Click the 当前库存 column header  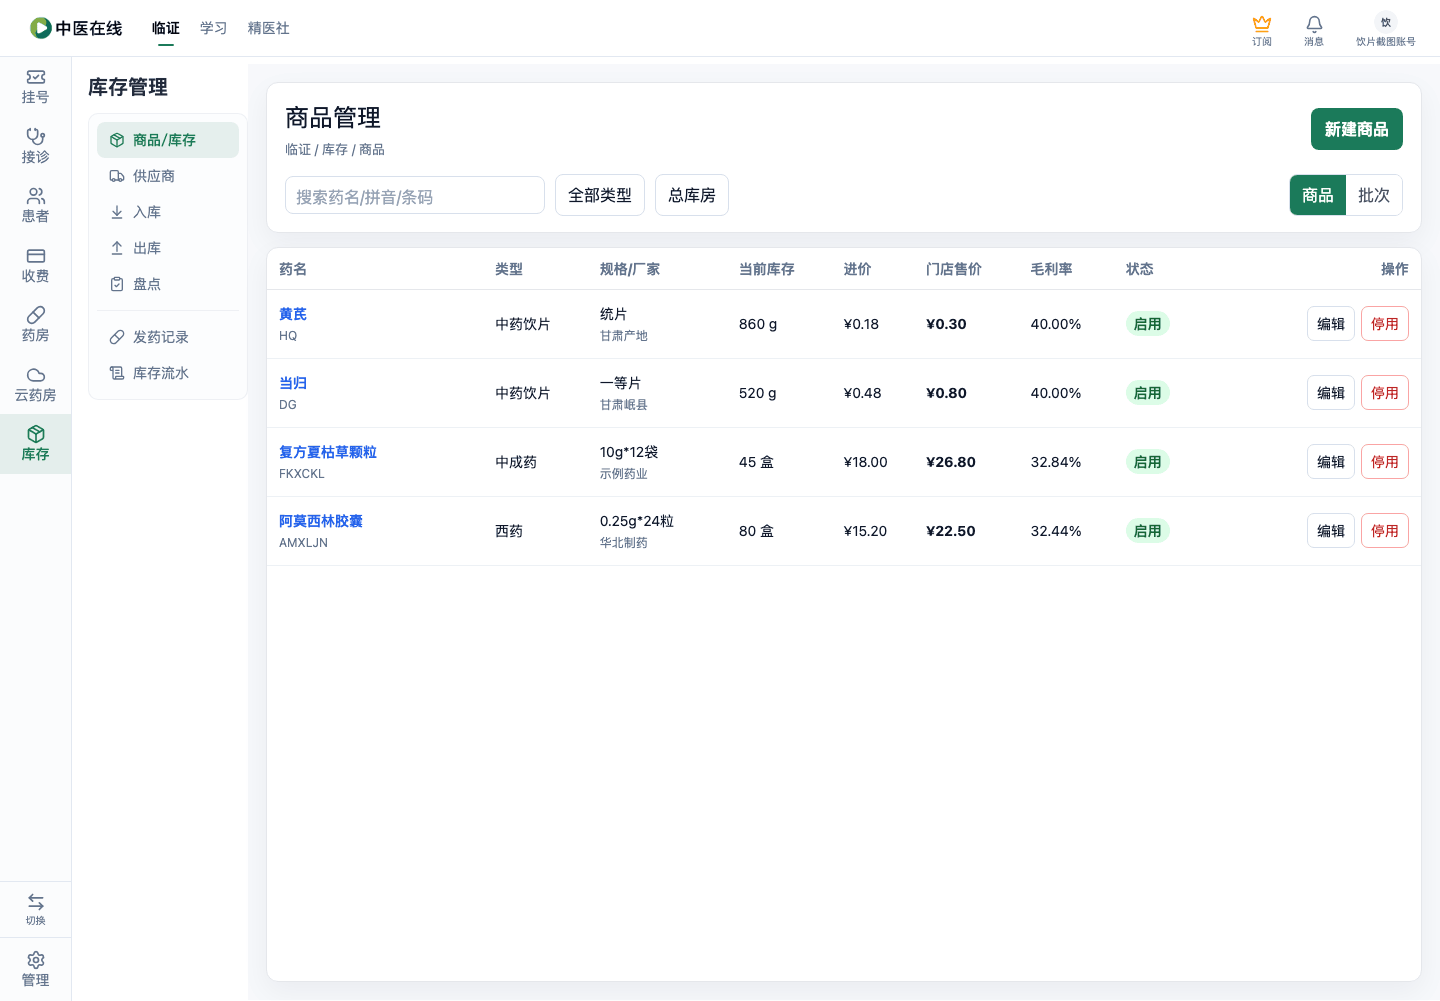click(x=767, y=269)
